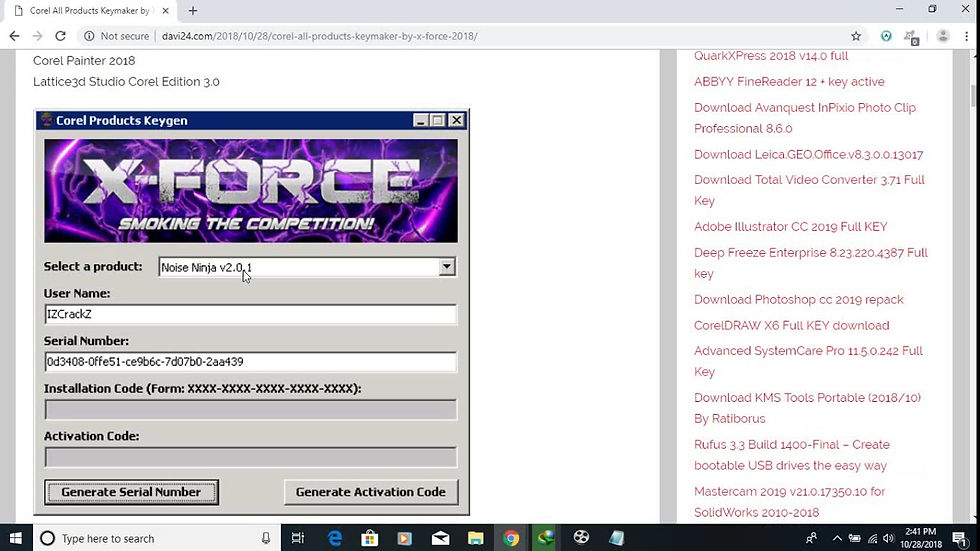Screen dimensions: 980x551
Task: Close the Corel All Products Keymaker tab
Action: tap(165, 11)
